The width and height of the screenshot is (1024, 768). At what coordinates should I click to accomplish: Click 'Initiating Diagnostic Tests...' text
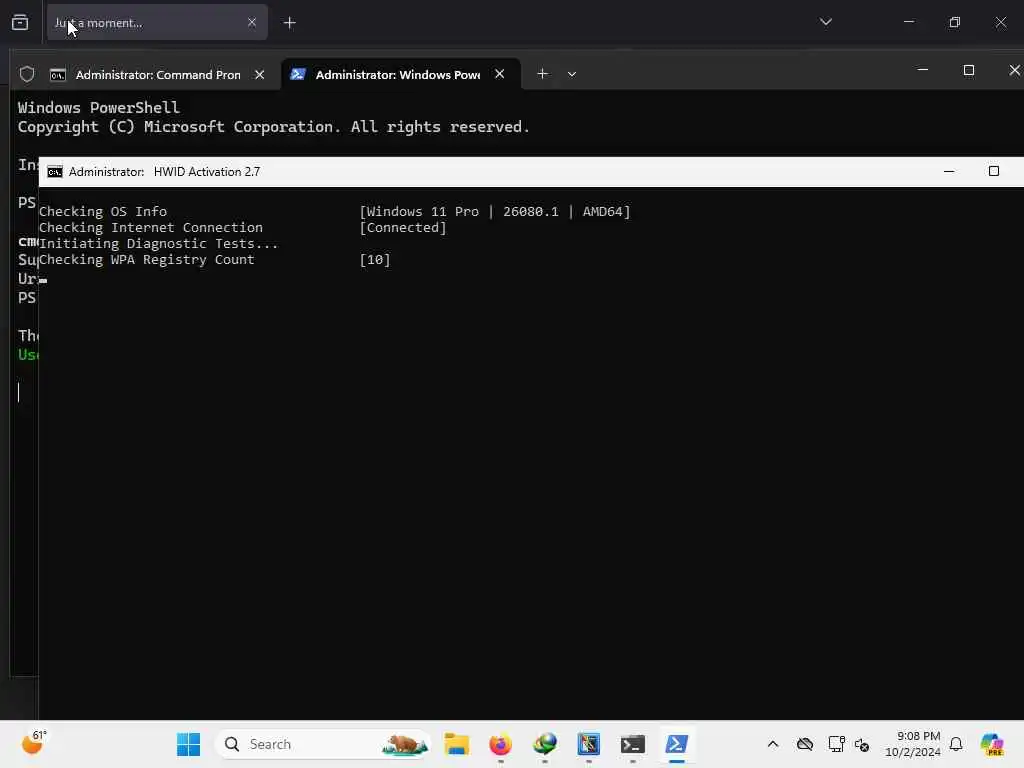coord(159,244)
